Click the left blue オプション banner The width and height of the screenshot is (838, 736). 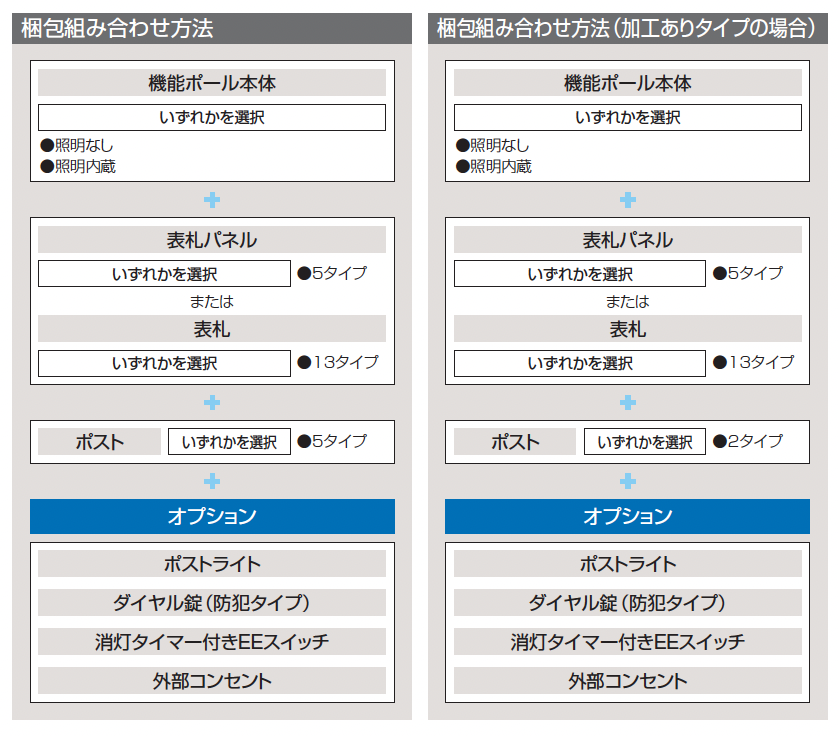(x=212, y=516)
